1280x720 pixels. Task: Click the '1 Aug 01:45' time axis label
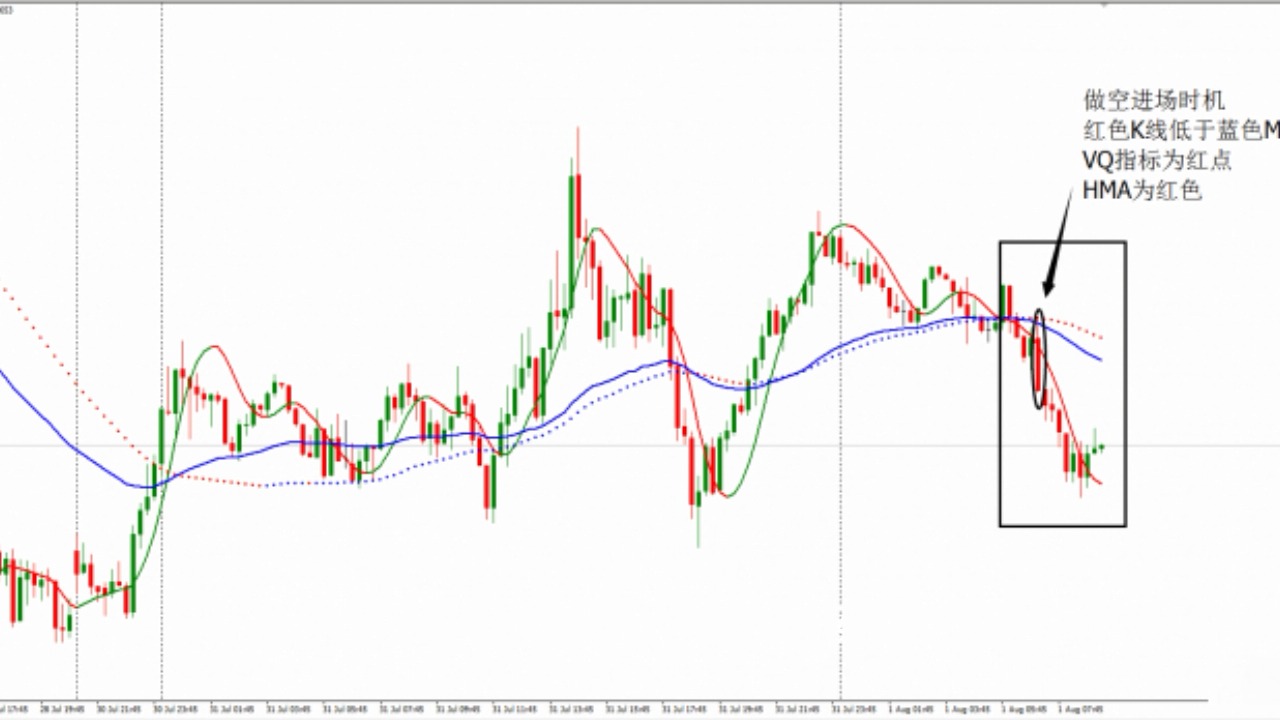911,709
